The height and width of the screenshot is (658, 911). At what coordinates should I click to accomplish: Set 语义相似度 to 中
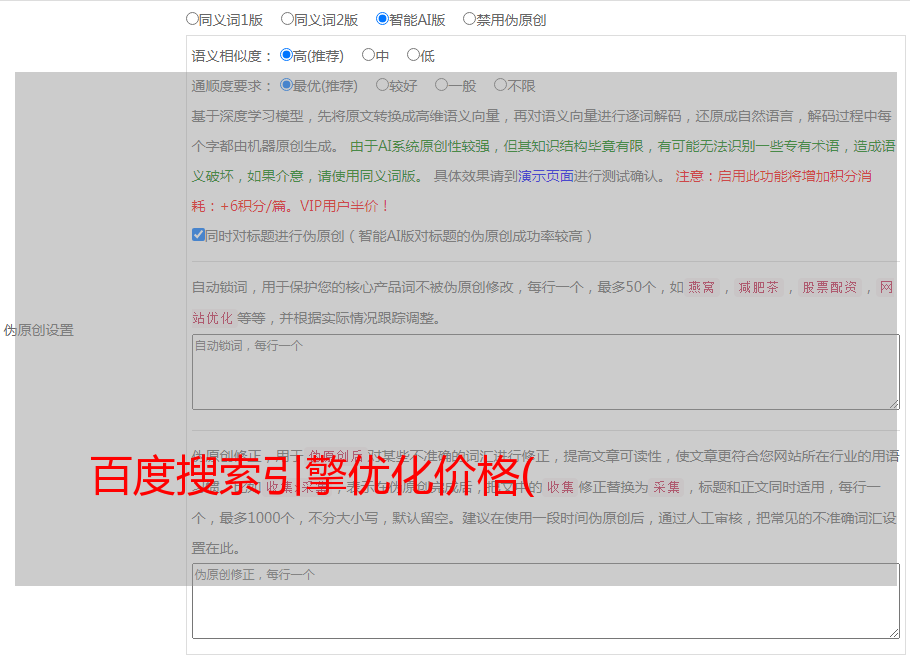click(x=368, y=55)
